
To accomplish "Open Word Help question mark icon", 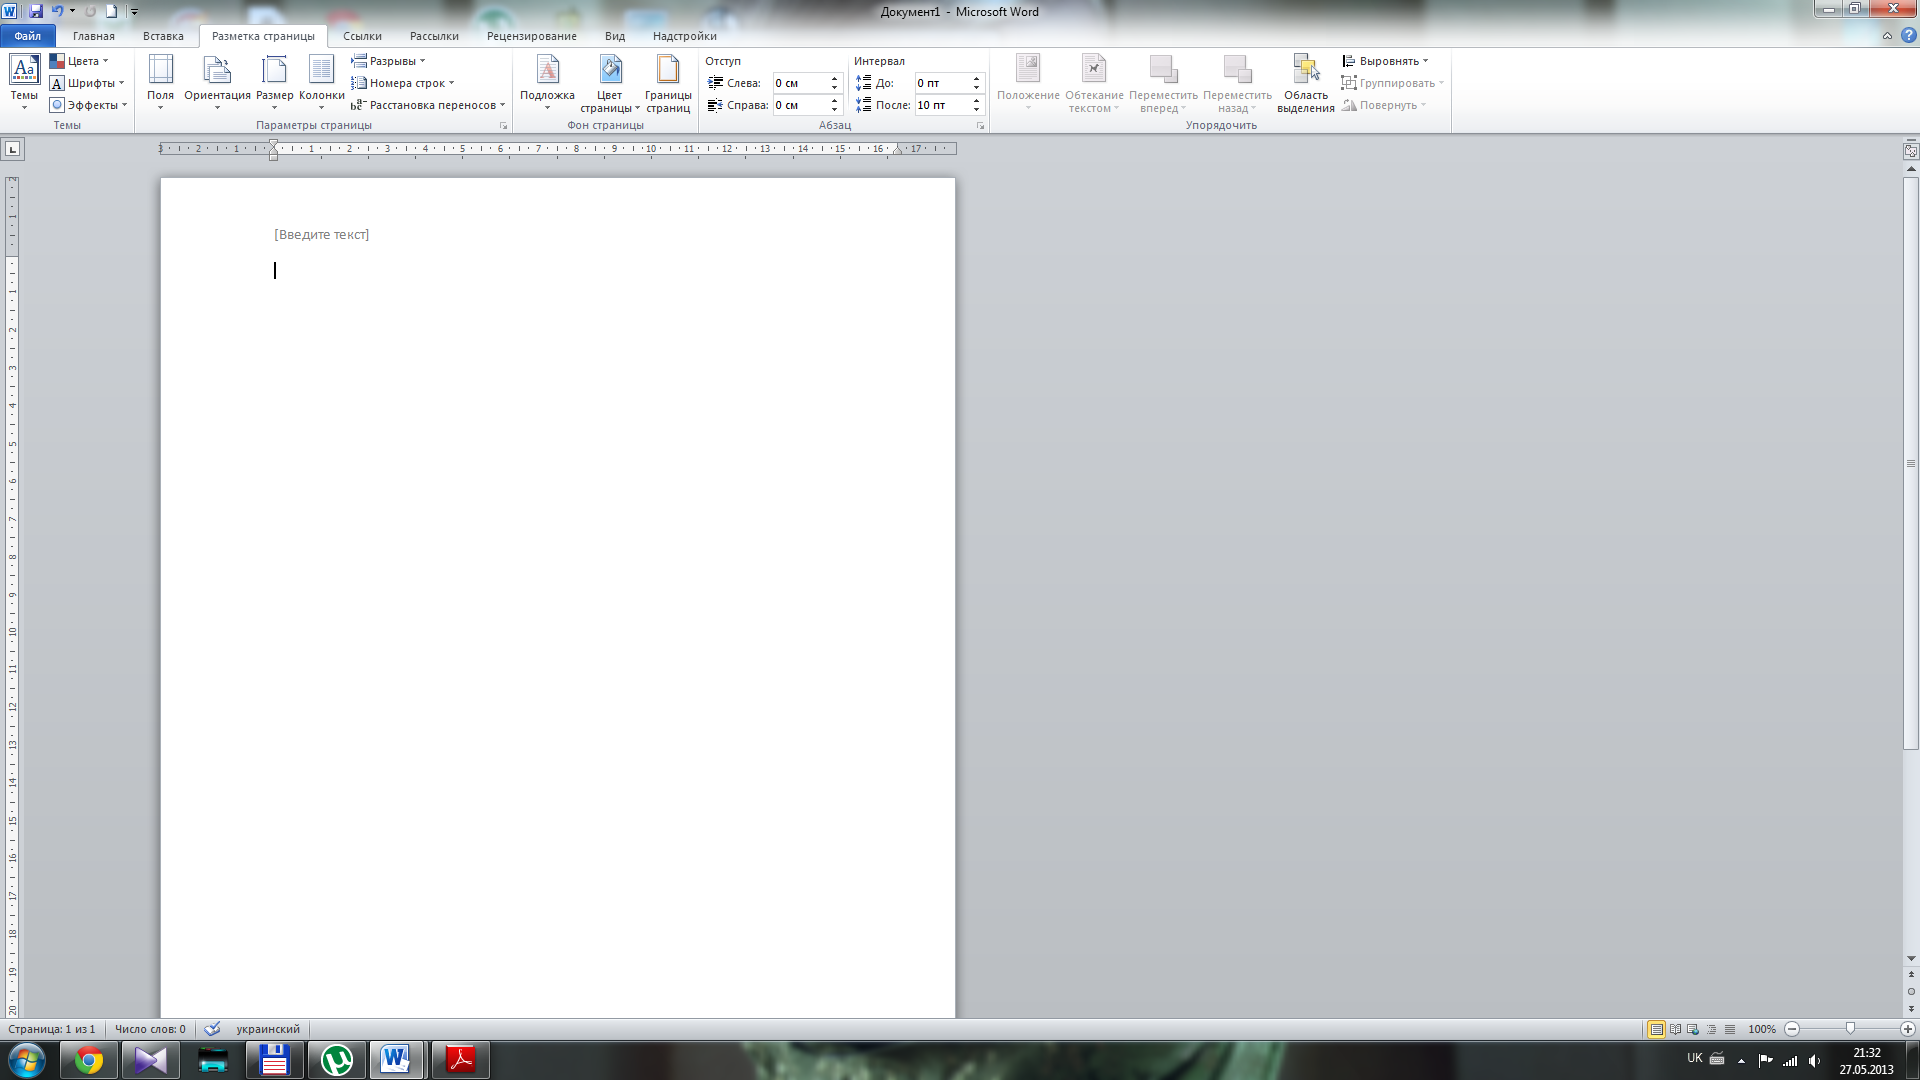I will pos(1908,36).
